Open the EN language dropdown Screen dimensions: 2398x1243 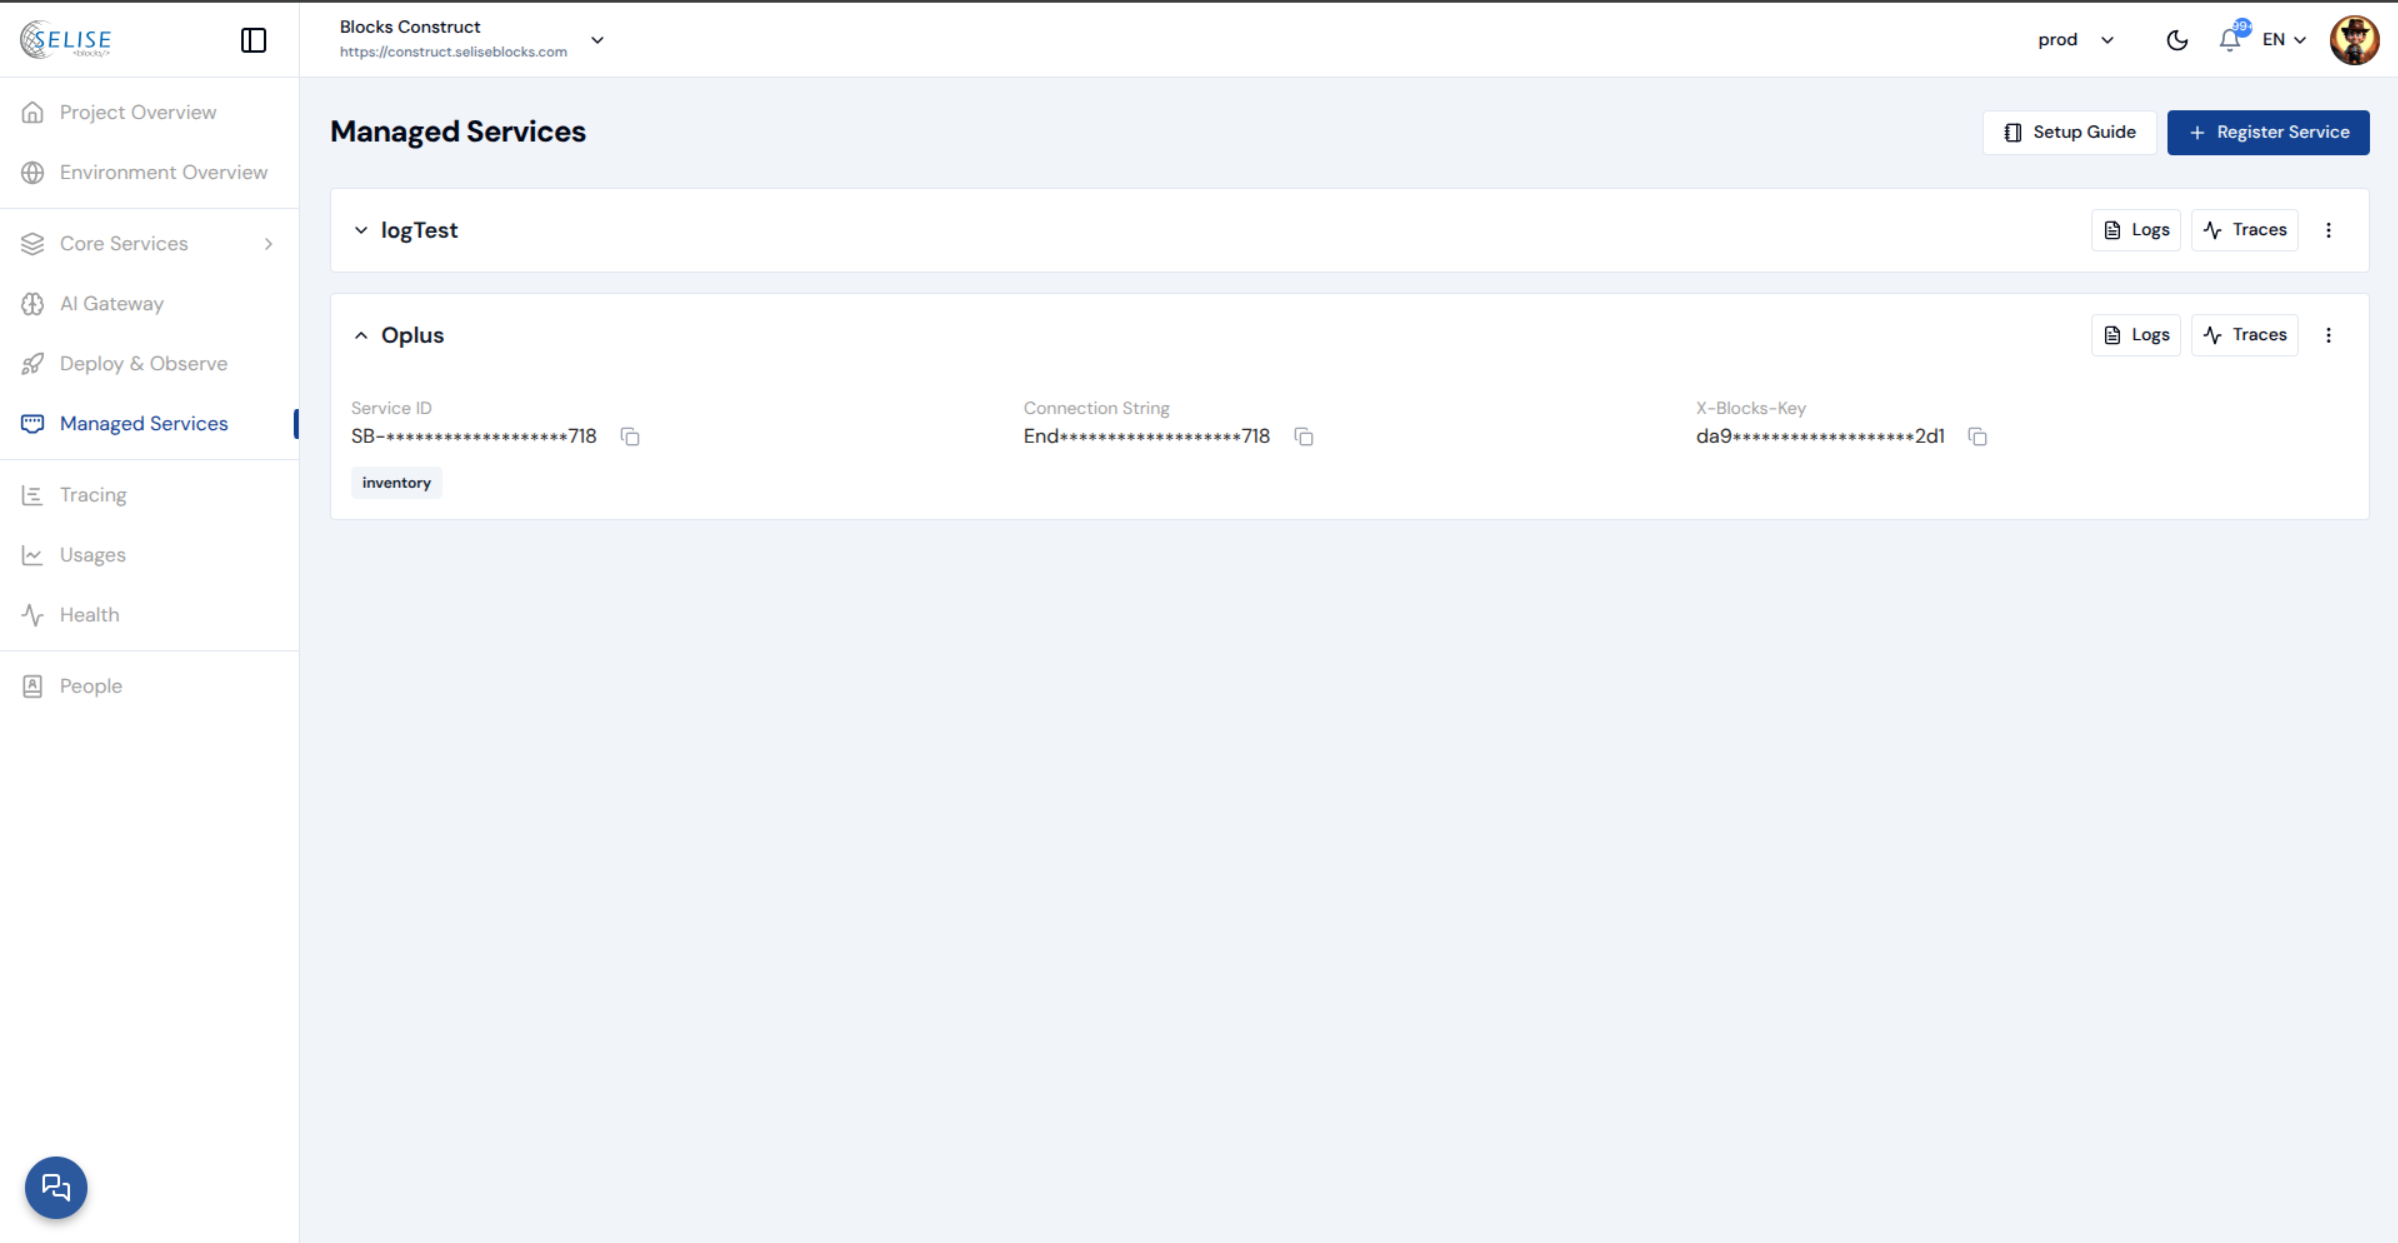pyautogui.click(x=2284, y=40)
